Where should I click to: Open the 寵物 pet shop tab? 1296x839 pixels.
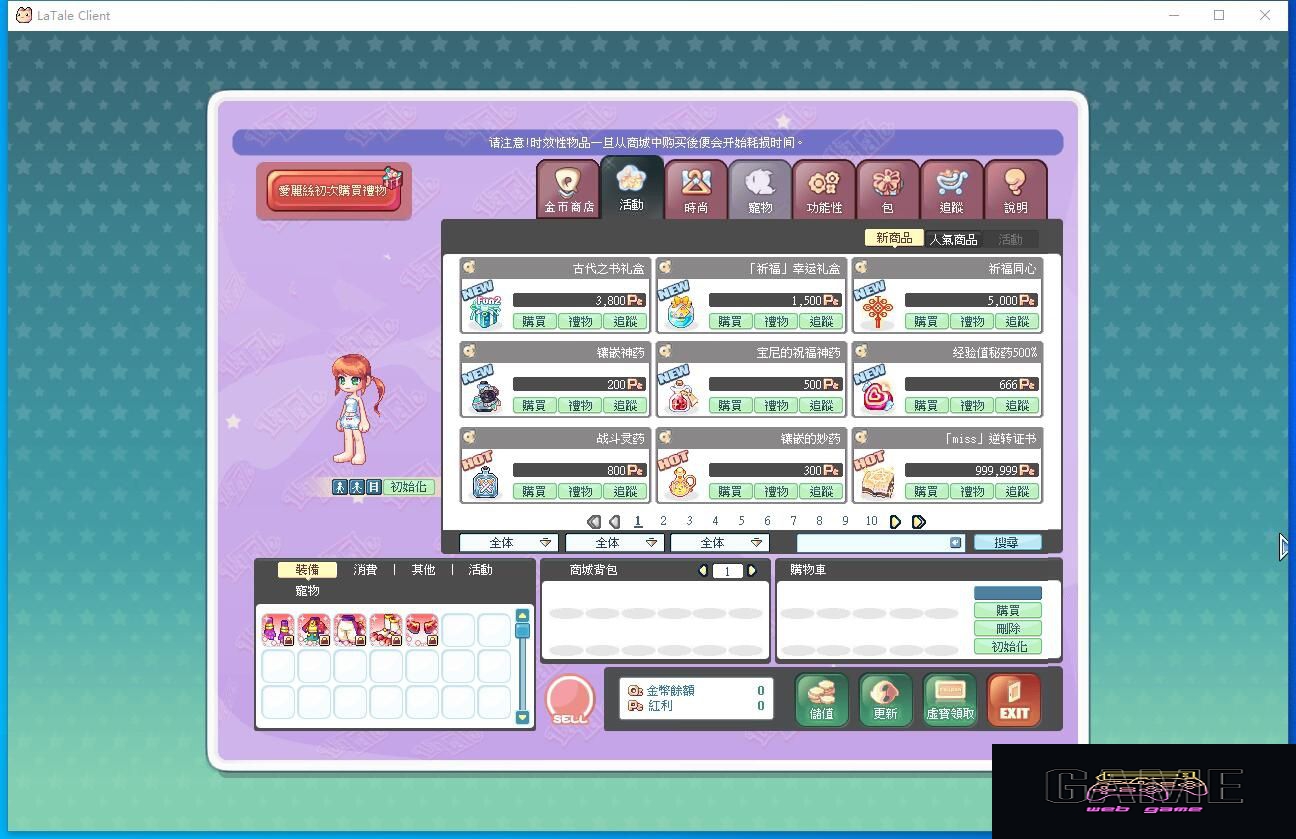pyautogui.click(x=760, y=189)
